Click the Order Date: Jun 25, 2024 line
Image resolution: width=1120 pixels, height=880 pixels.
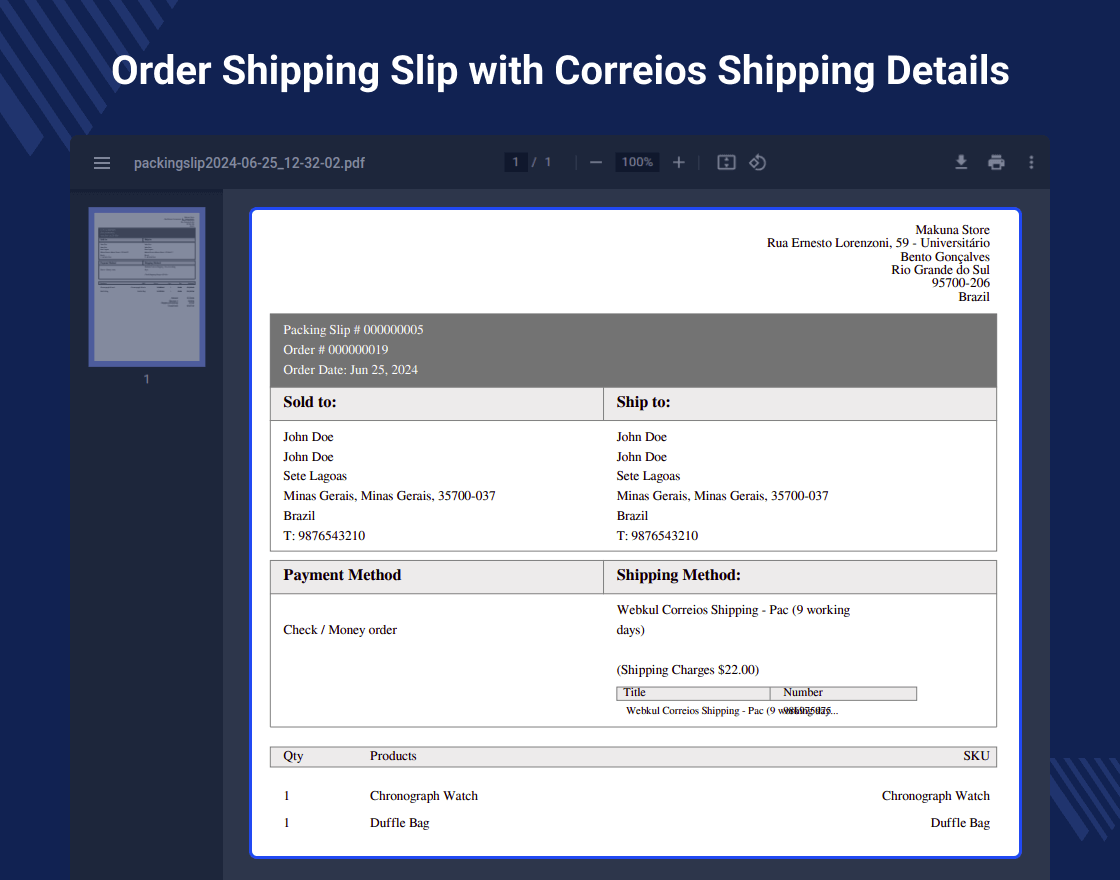point(350,369)
